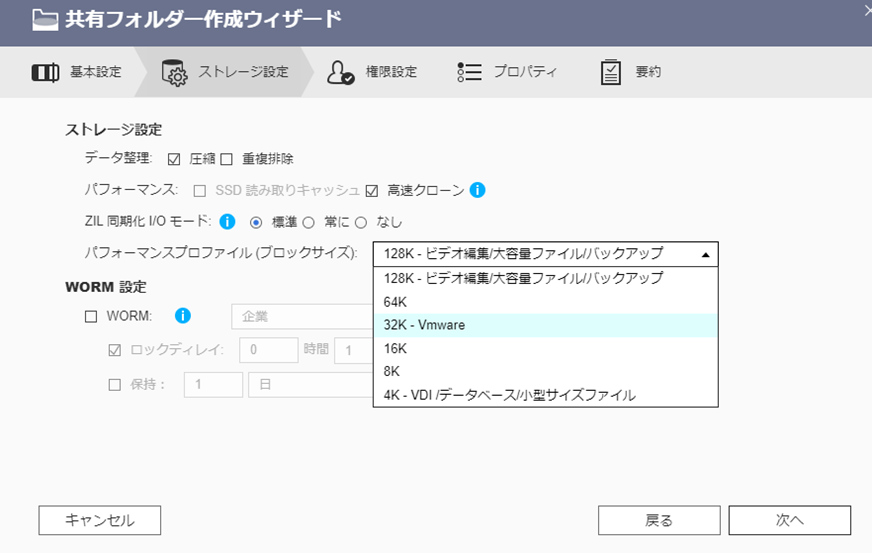
Task: Click the basic settings step icon
Action: [x=46, y=72]
